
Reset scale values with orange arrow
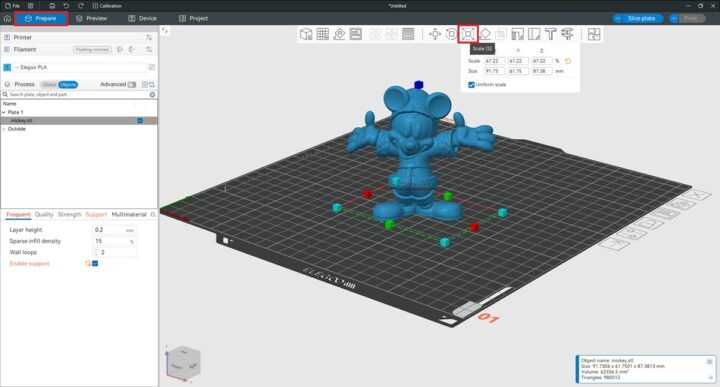(x=568, y=61)
